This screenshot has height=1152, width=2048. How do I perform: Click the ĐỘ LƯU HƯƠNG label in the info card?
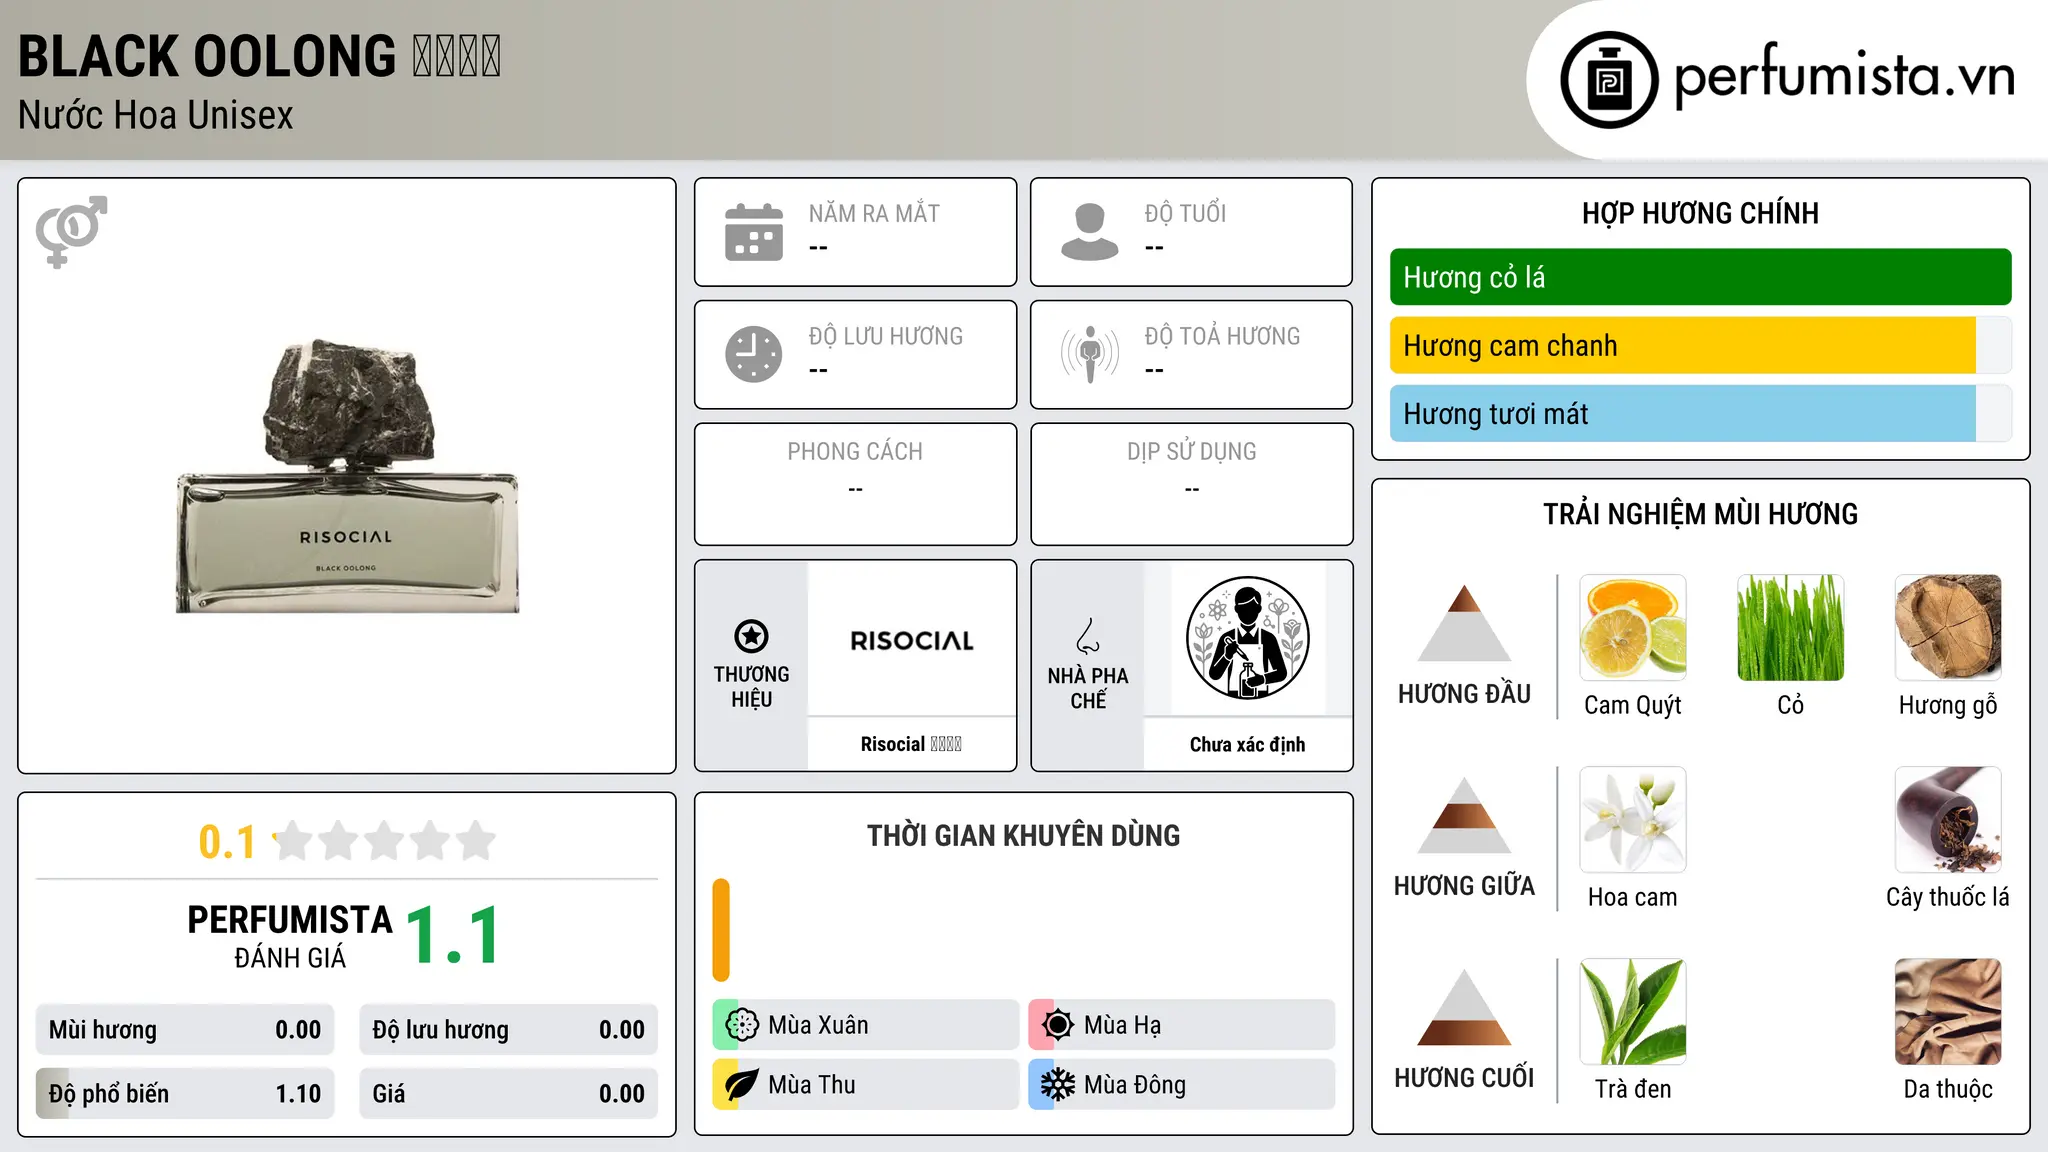(x=886, y=336)
